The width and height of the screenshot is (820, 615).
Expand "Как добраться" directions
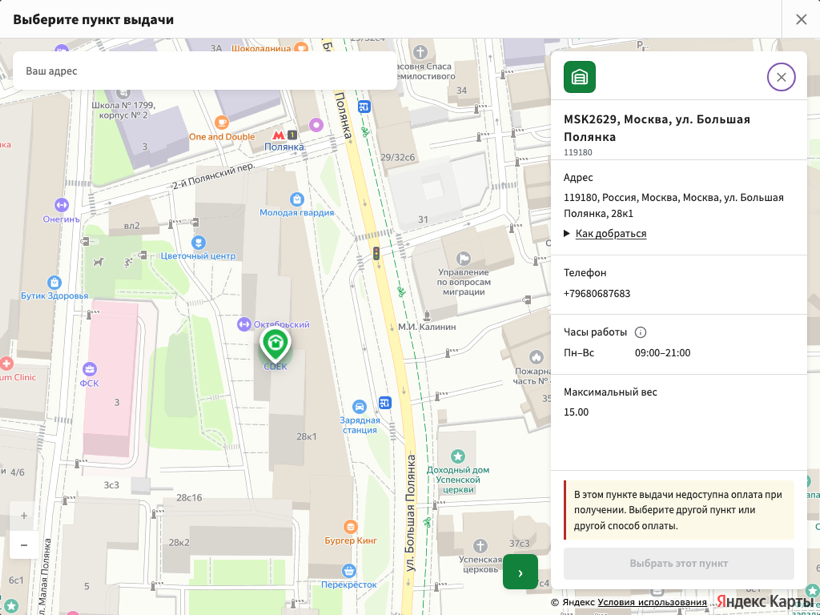[610, 233]
